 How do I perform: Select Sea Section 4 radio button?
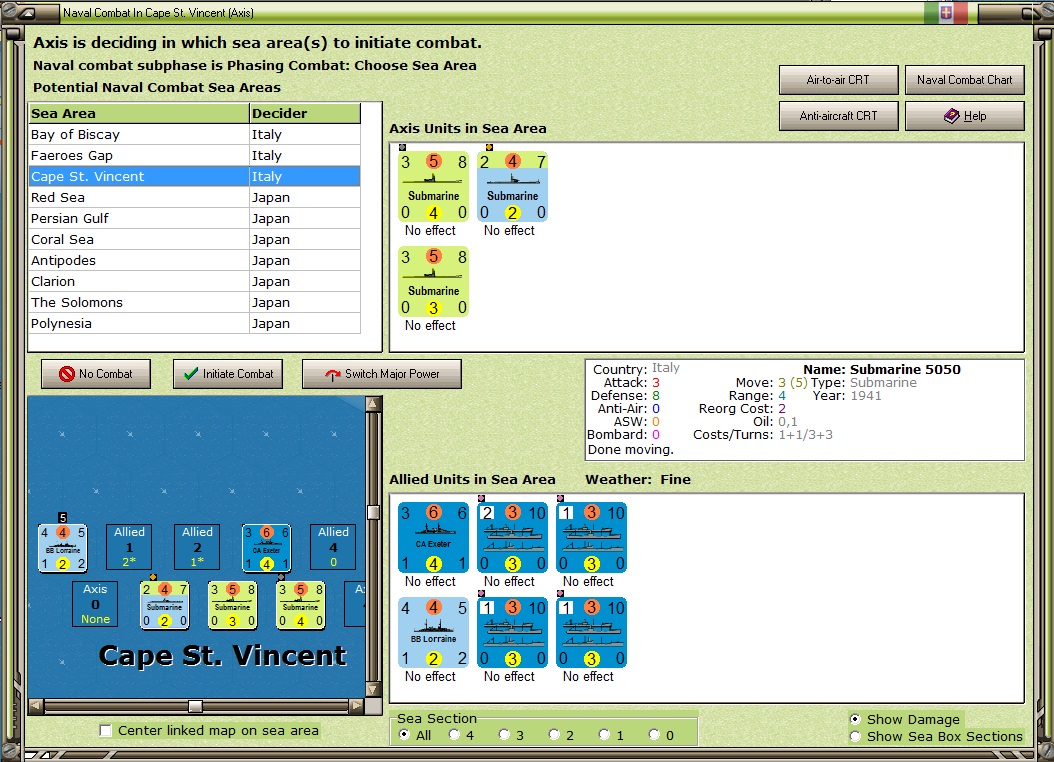point(454,735)
